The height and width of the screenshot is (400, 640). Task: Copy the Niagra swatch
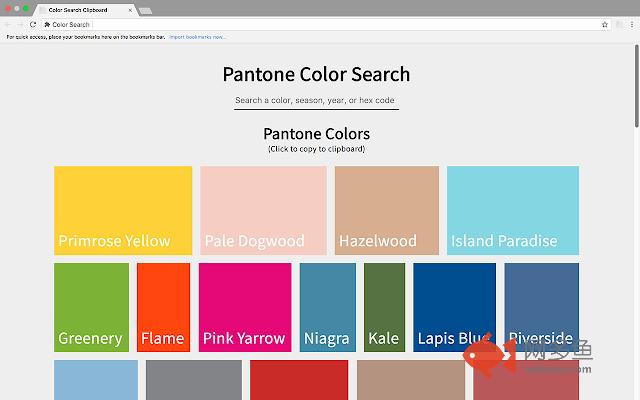328,307
